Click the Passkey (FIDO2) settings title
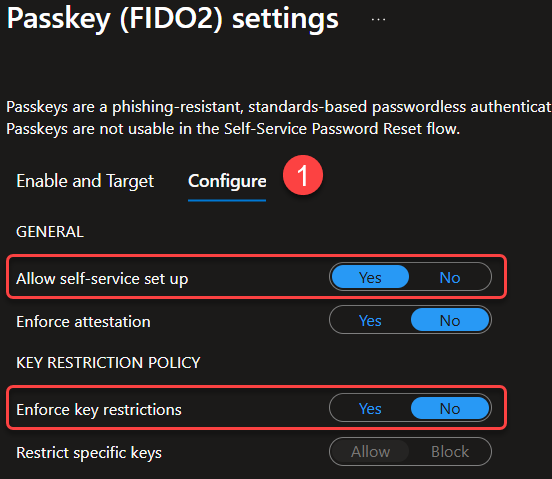 point(172,18)
